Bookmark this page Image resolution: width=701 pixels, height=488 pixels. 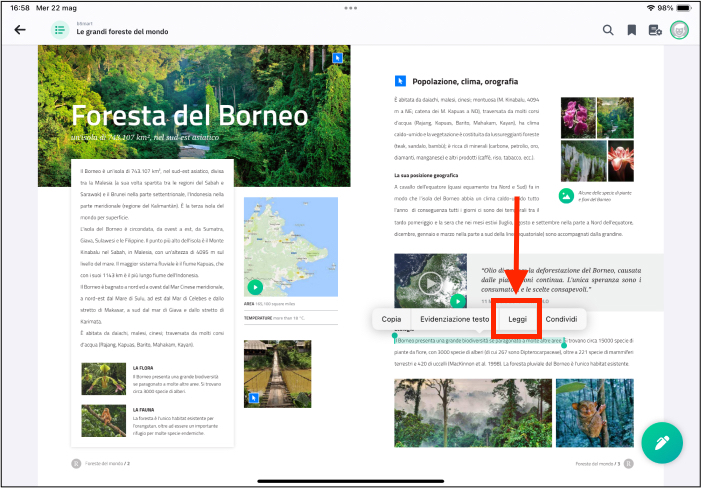(632, 30)
